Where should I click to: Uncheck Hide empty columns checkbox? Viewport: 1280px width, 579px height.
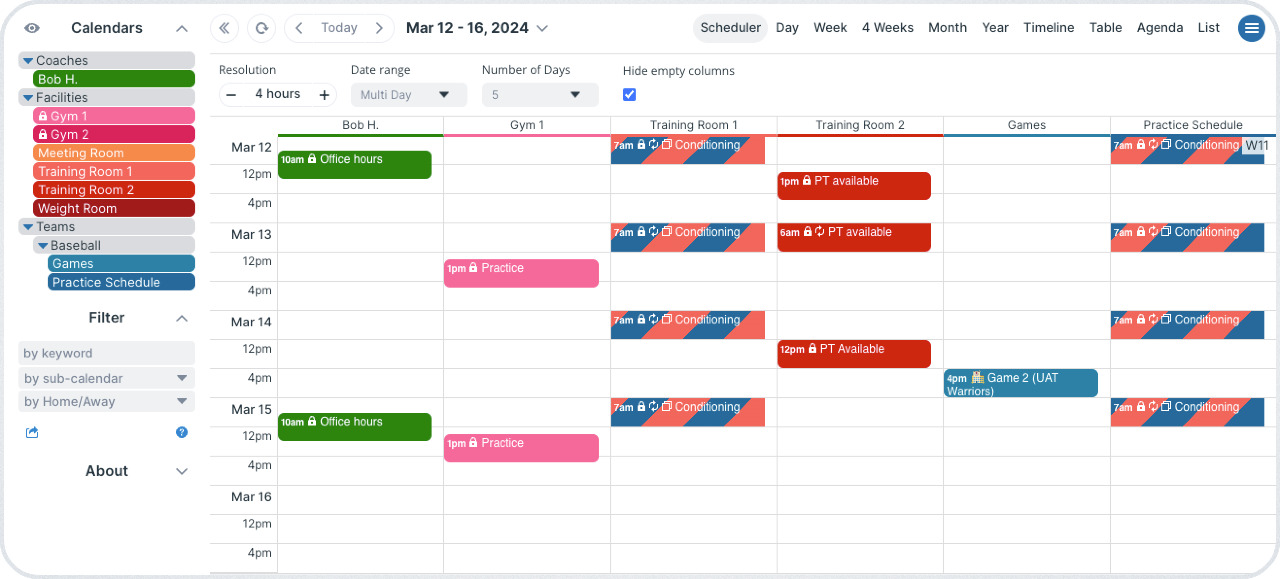pyautogui.click(x=629, y=95)
